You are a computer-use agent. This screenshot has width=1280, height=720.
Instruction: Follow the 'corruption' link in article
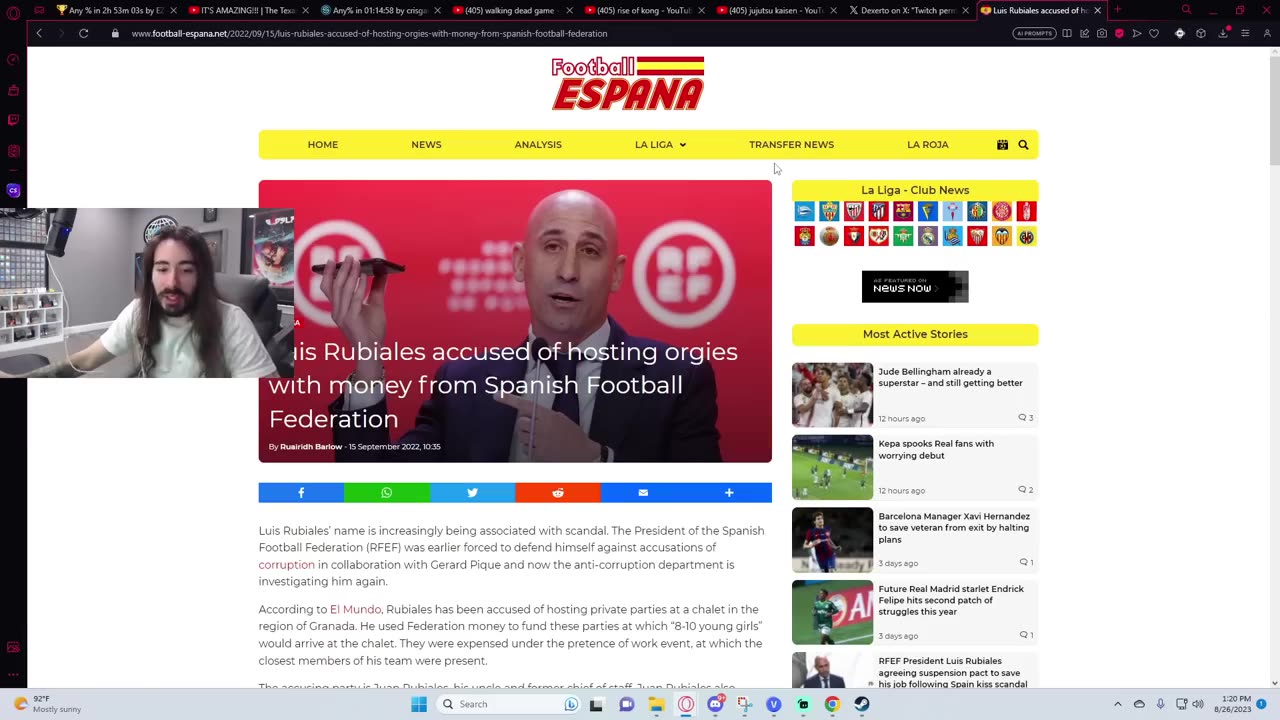[287, 565]
